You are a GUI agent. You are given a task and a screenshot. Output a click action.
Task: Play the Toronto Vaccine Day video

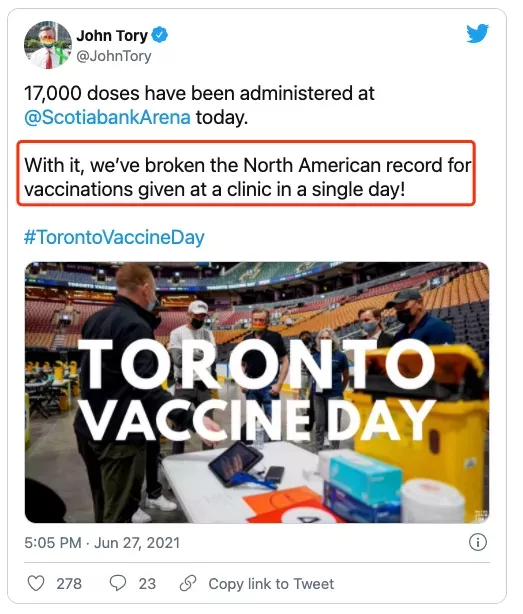point(257,392)
